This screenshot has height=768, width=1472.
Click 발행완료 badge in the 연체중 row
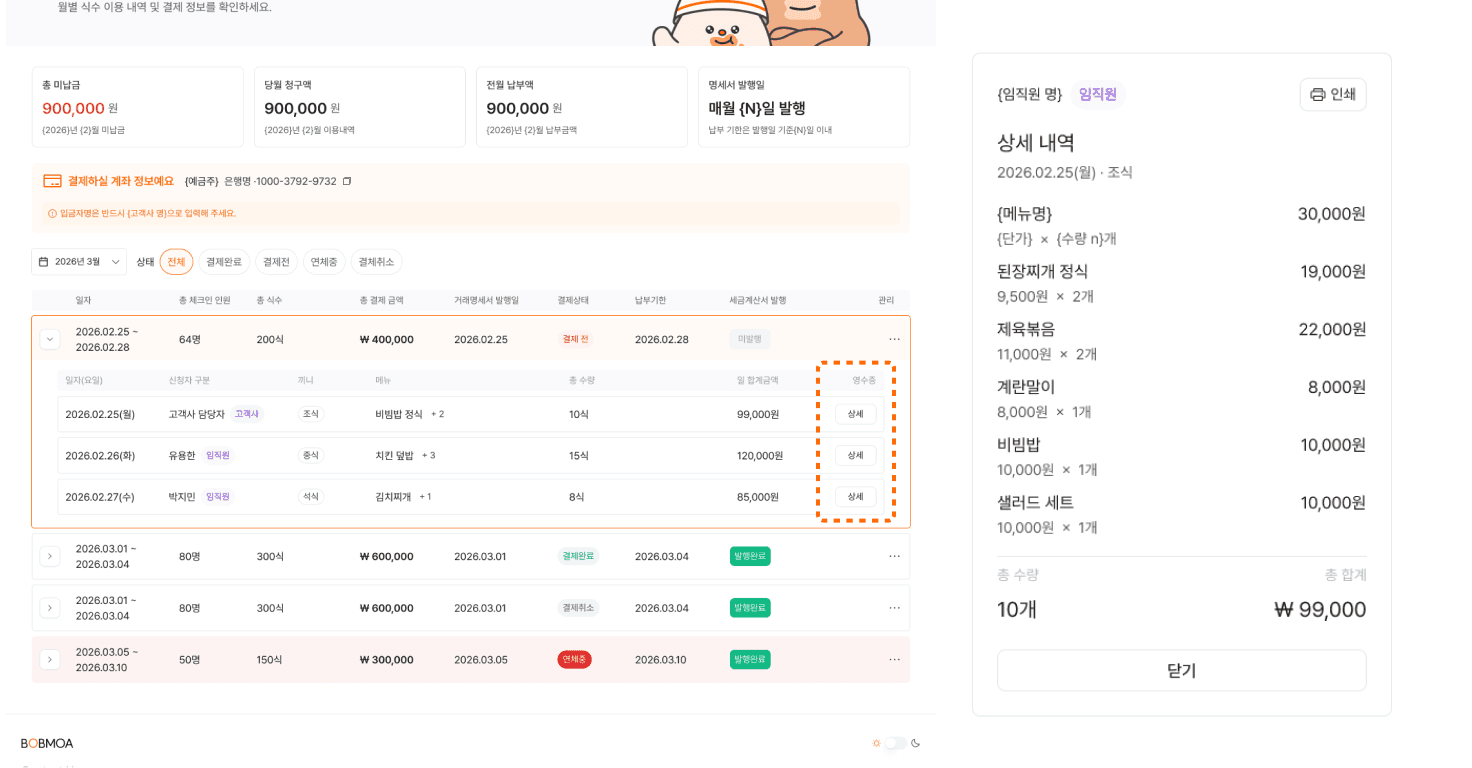click(x=750, y=660)
